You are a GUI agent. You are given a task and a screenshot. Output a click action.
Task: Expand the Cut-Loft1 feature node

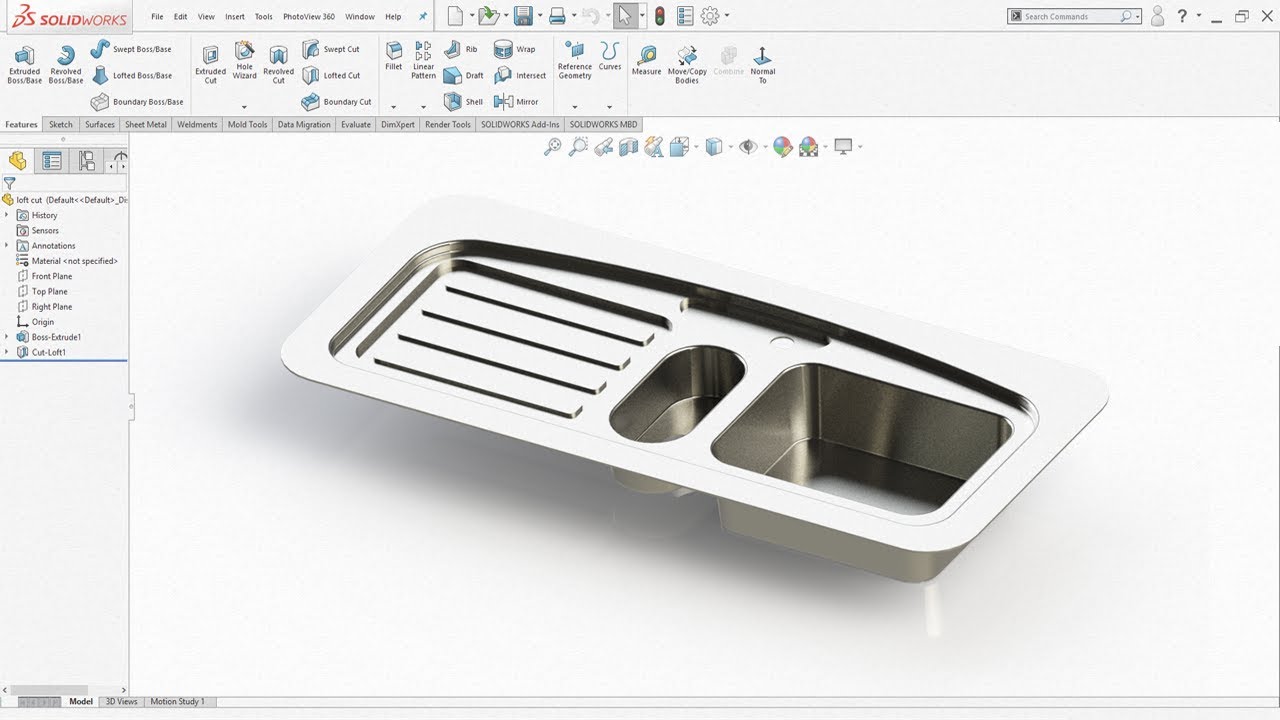[7, 352]
